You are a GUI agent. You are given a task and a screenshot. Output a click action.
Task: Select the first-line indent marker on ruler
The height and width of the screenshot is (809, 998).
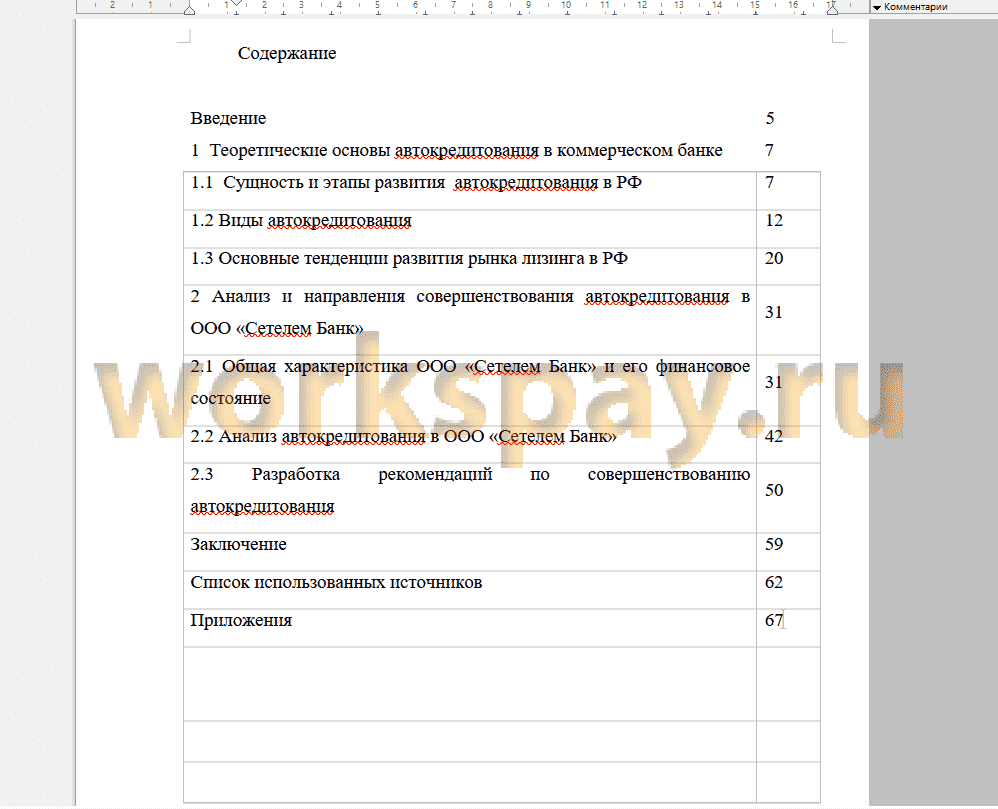point(236,3)
